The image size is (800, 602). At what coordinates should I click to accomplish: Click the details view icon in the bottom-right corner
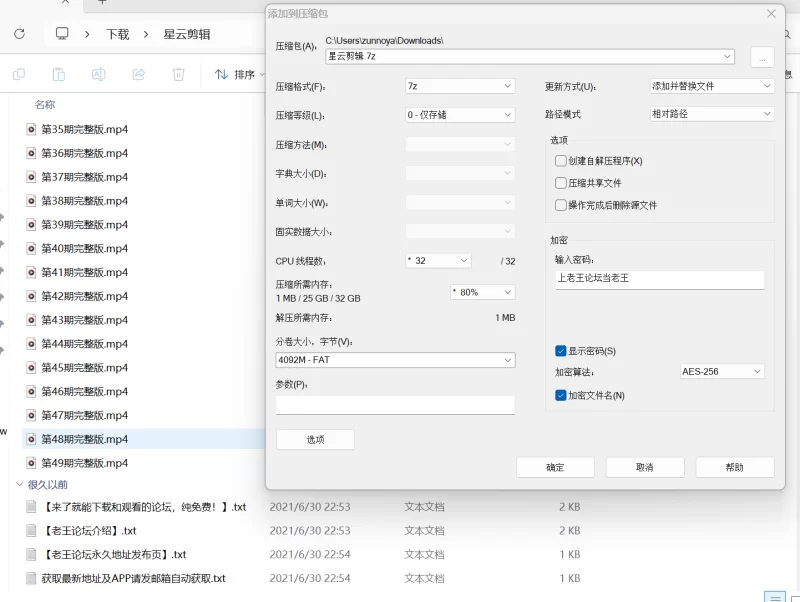click(x=774, y=597)
